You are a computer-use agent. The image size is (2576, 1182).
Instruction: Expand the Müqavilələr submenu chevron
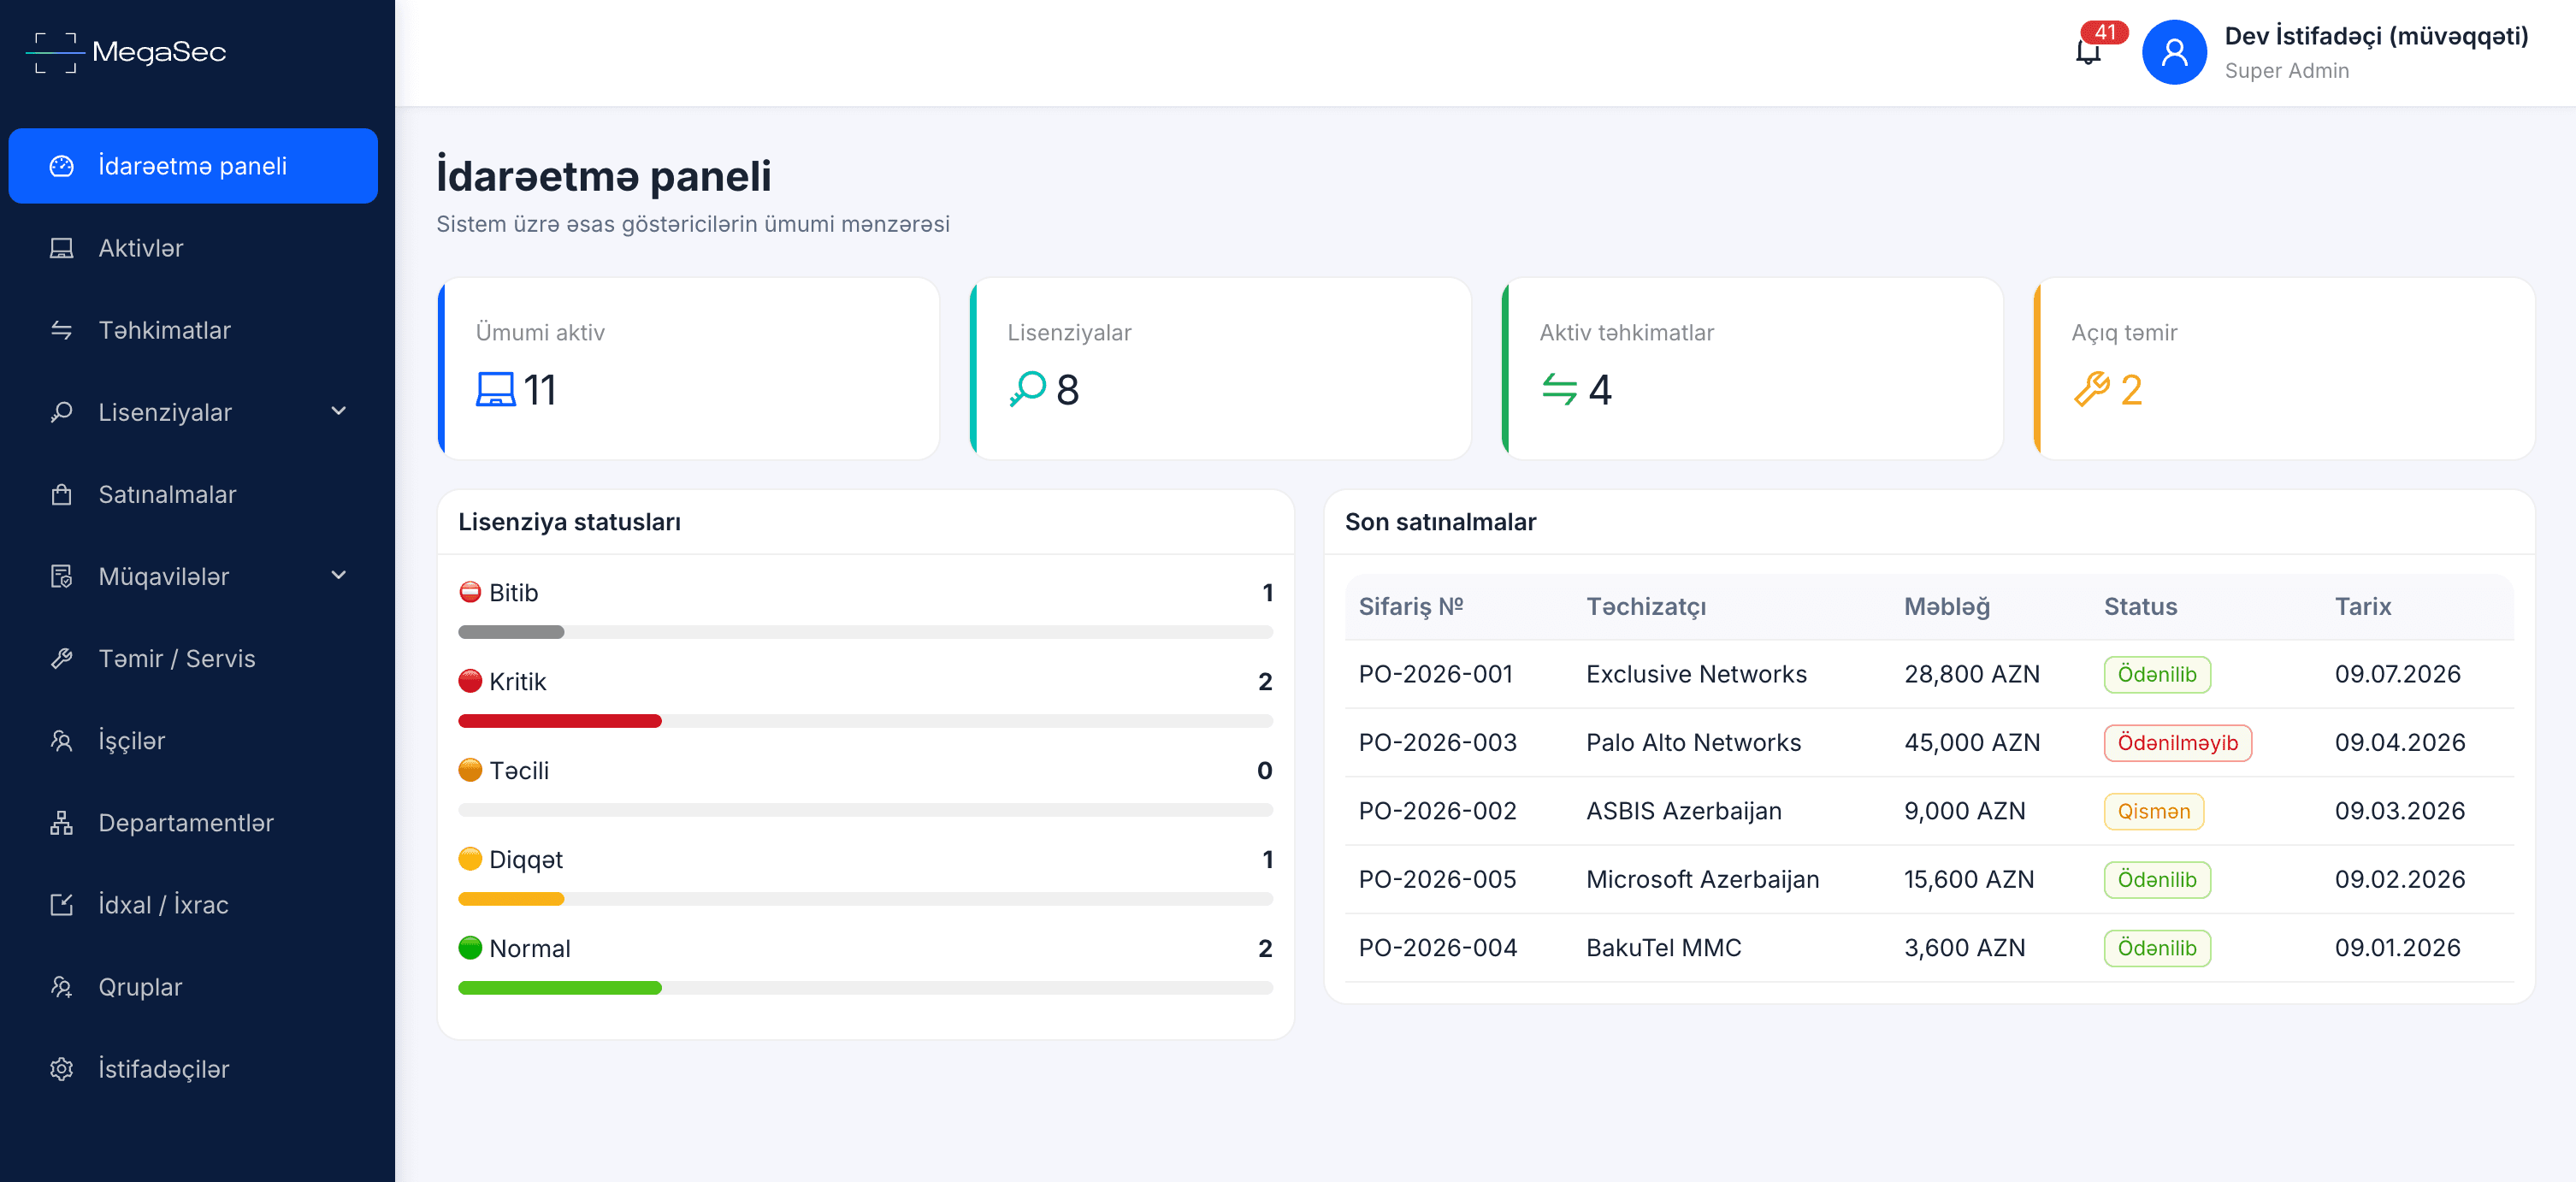tap(339, 575)
